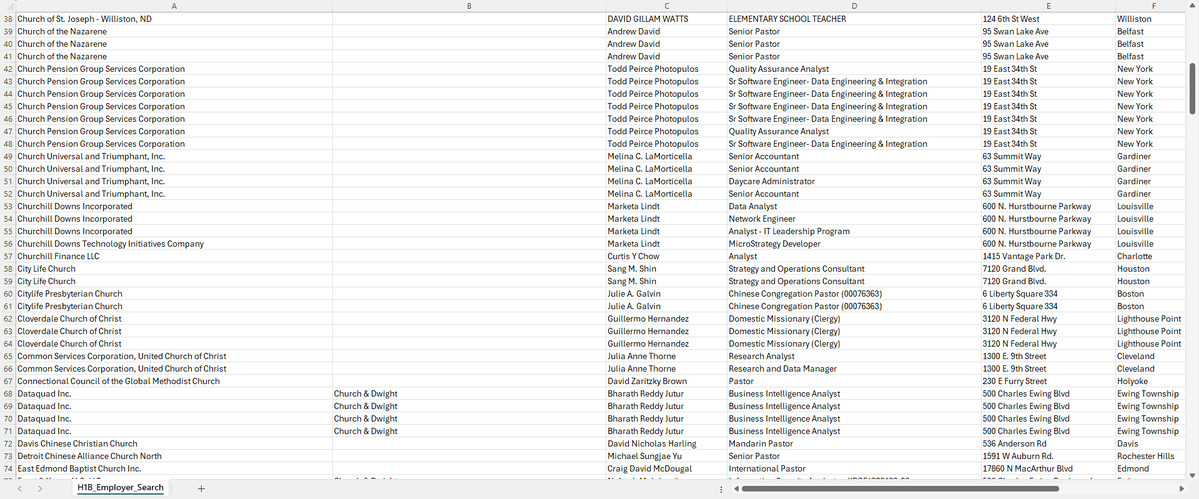This screenshot has height=499, width=1199.
Task: Select column E header
Action: (1048, 6)
